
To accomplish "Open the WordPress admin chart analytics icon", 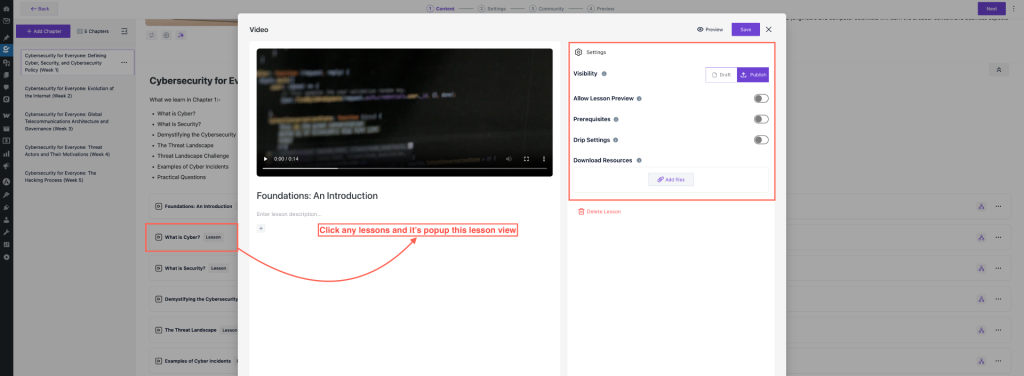I will click(7, 154).
